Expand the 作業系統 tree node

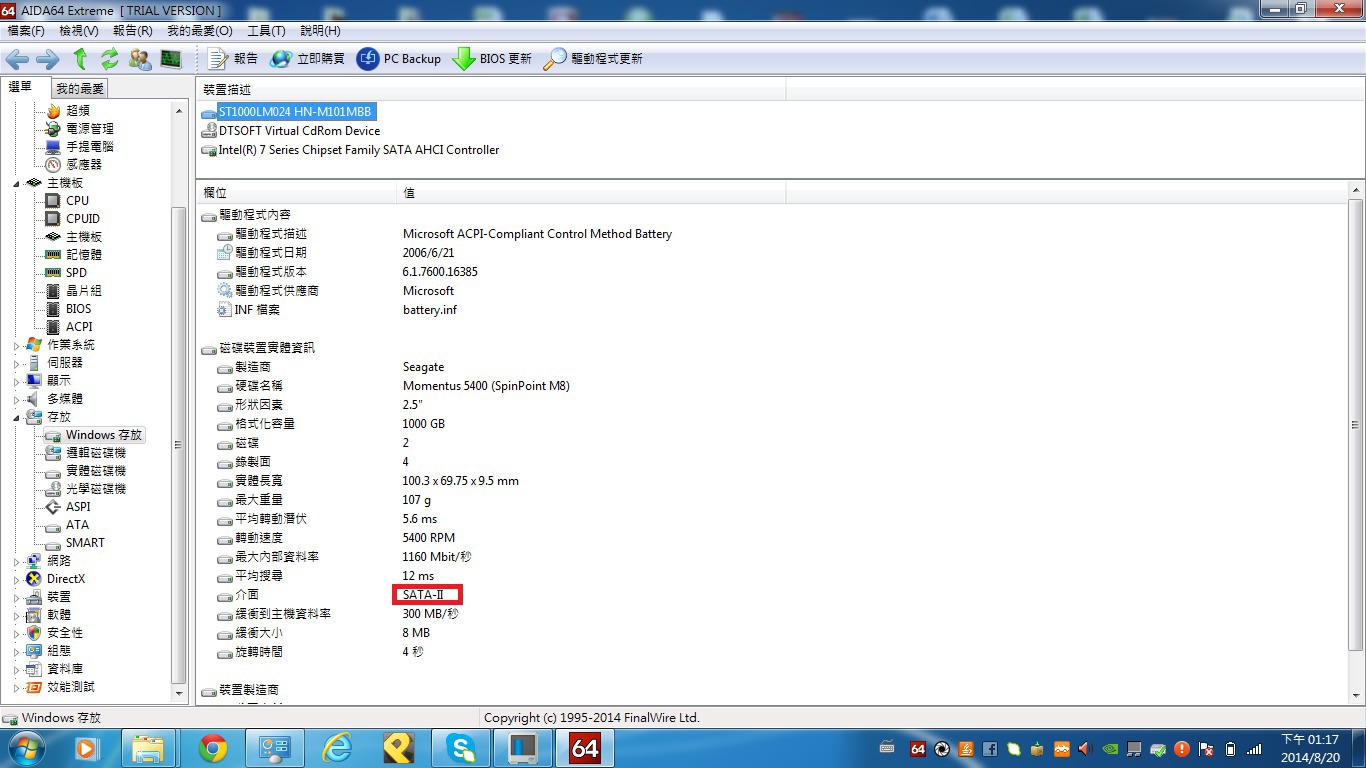coord(16,345)
